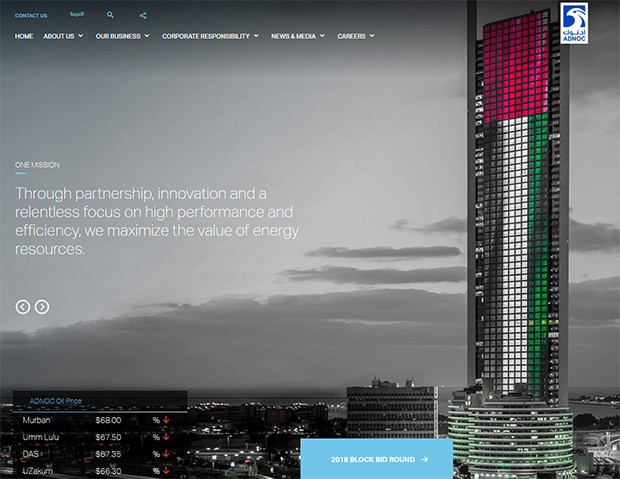
Task: Go to next slide arrow
Action: (42, 307)
